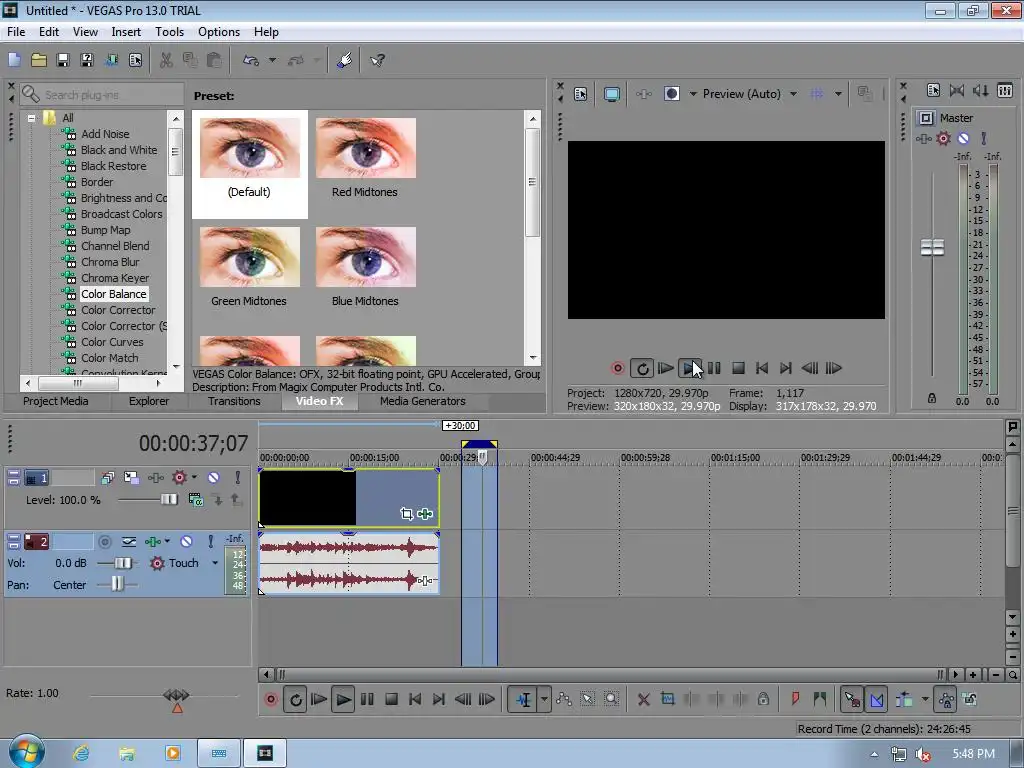
Task: Open Touch automation mode dropdown
Action: click(215, 563)
